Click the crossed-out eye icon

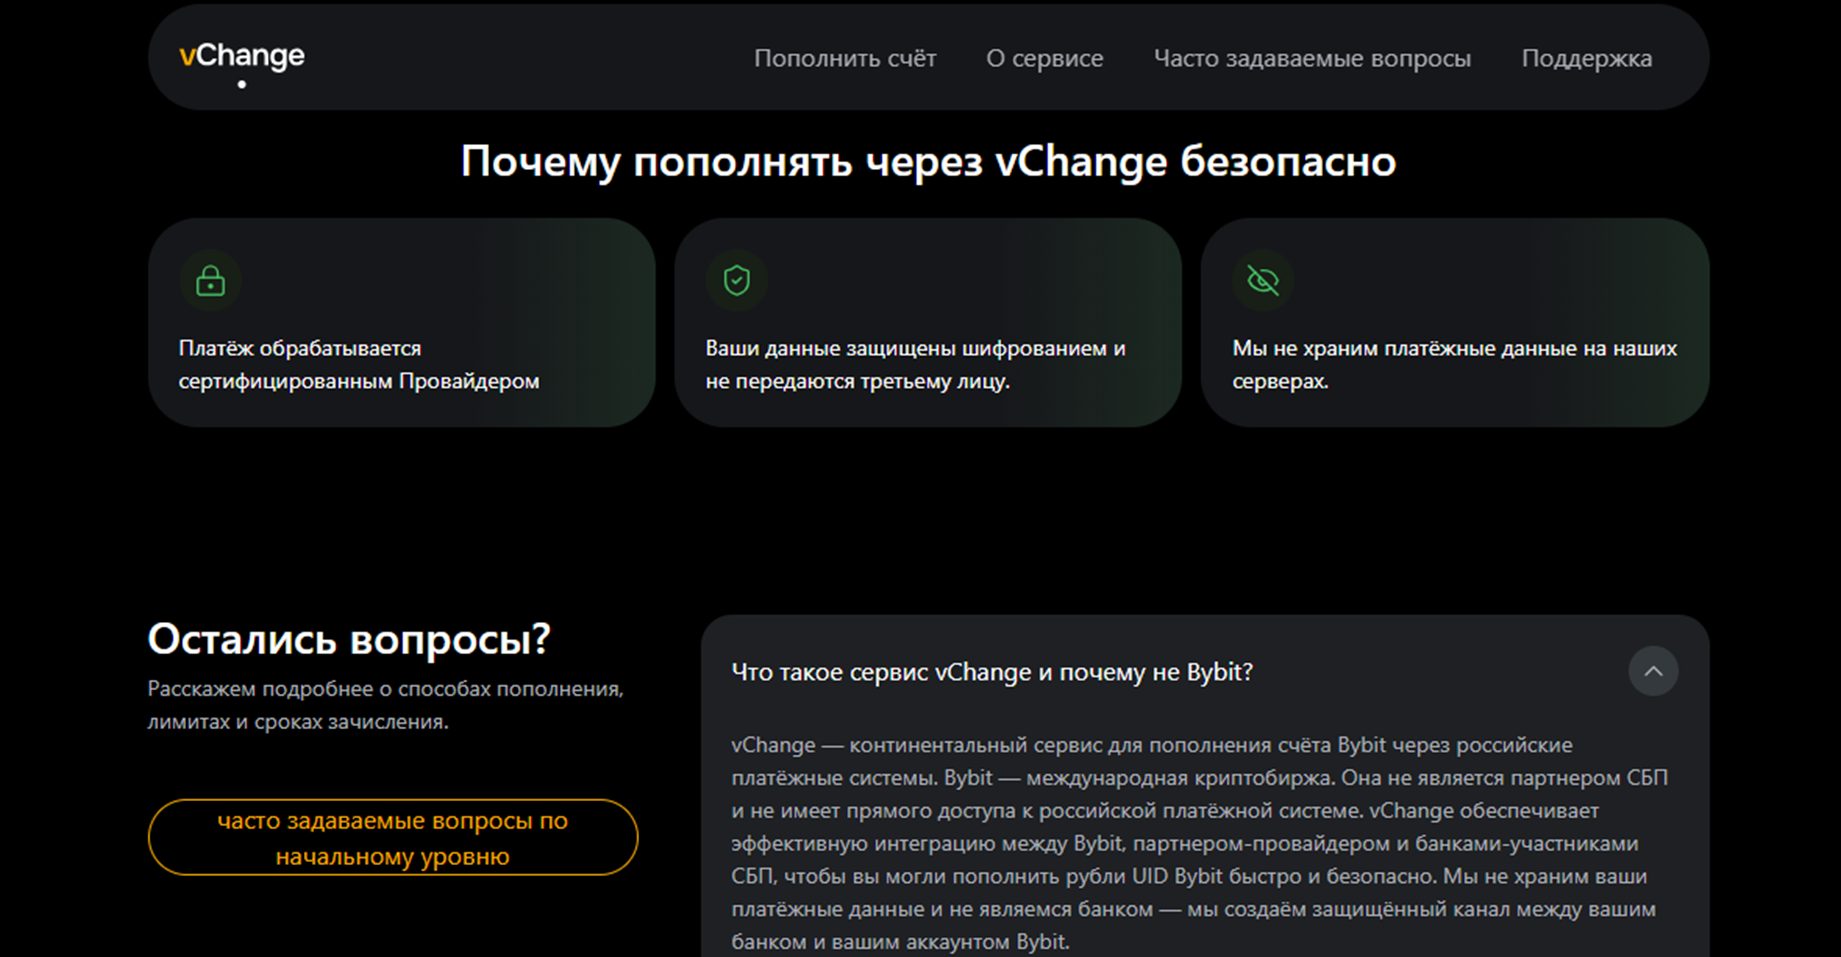(1263, 280)
